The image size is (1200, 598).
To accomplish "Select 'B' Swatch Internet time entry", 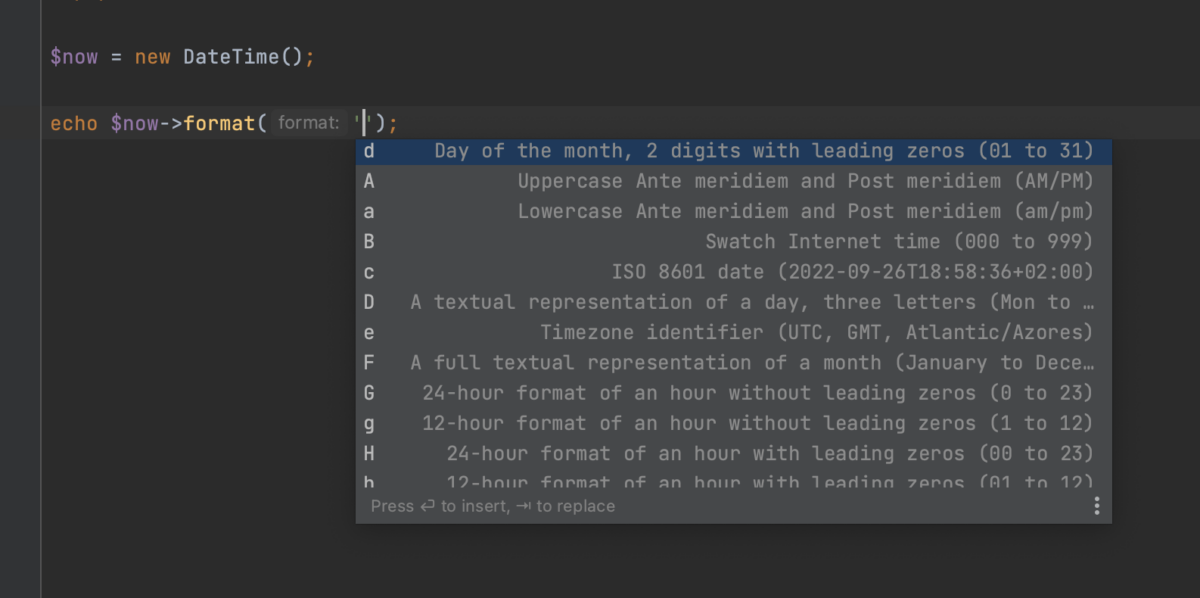I will pyautogui.click(x=733, y=241).
